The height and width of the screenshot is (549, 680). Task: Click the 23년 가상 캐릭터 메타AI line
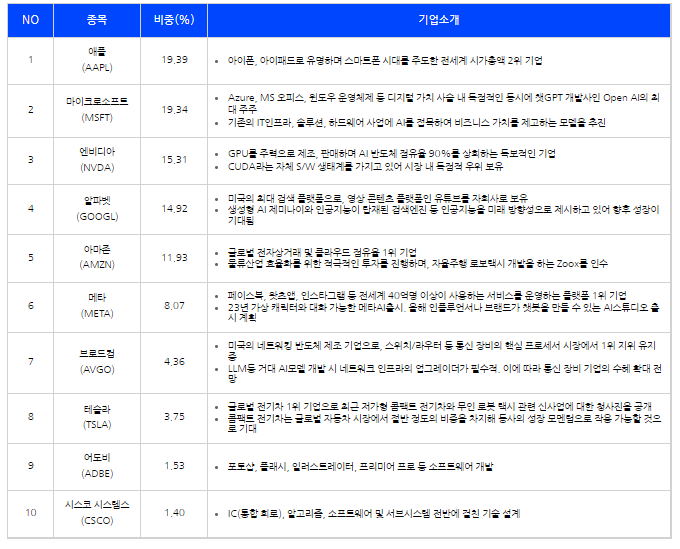(x=444, y=312)
